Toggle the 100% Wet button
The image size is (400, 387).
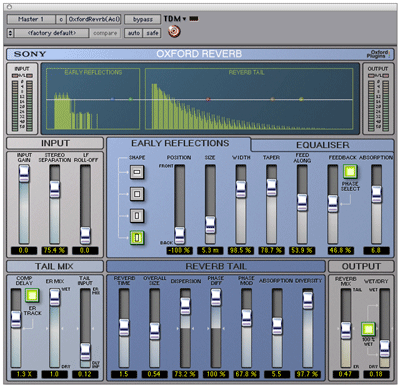click(x=368, y=329)
